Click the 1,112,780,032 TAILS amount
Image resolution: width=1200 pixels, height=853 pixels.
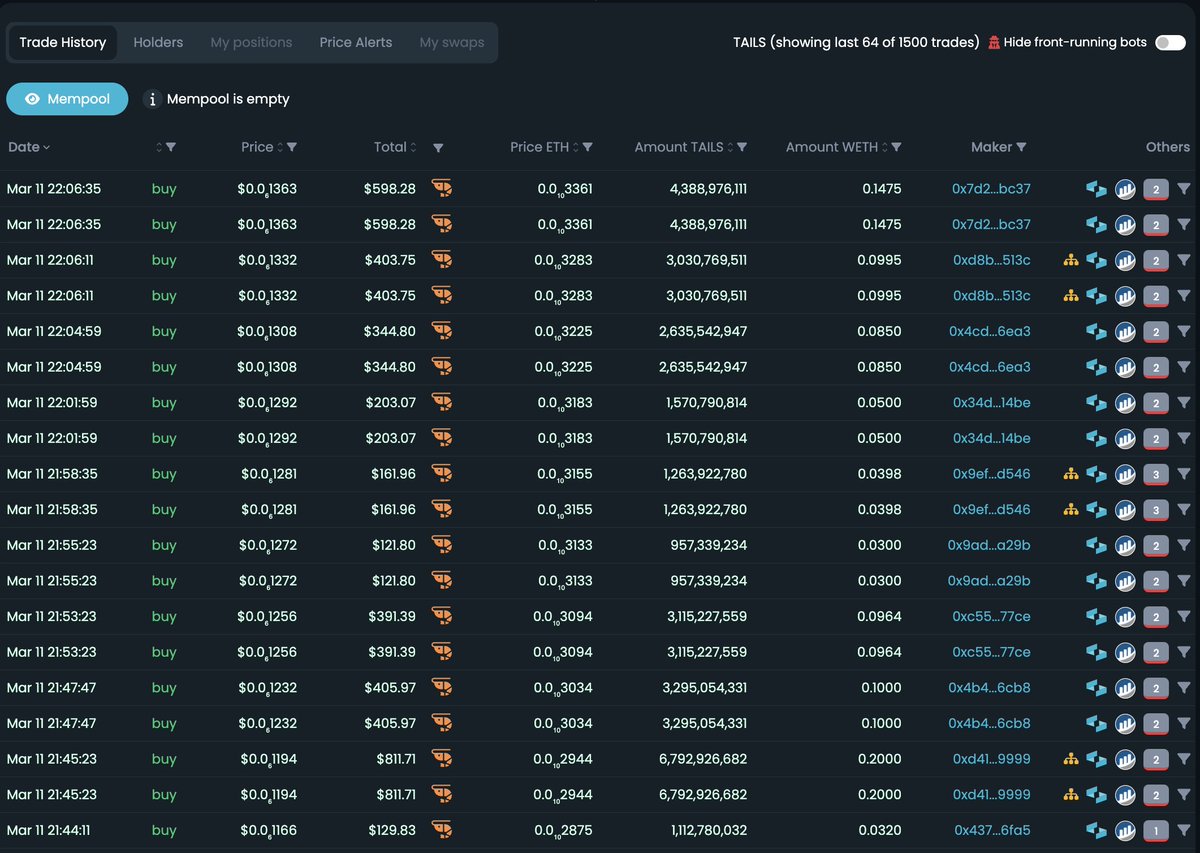[705, 830]
